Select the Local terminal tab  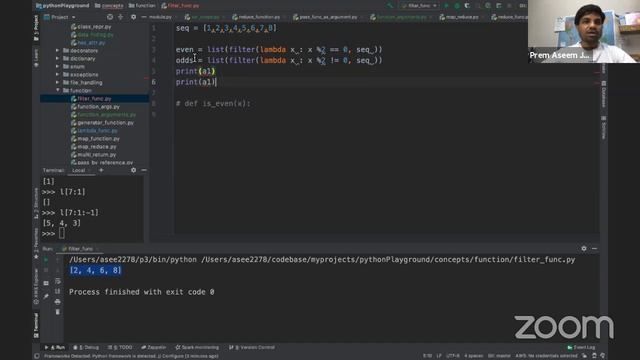tap(78, 170)
